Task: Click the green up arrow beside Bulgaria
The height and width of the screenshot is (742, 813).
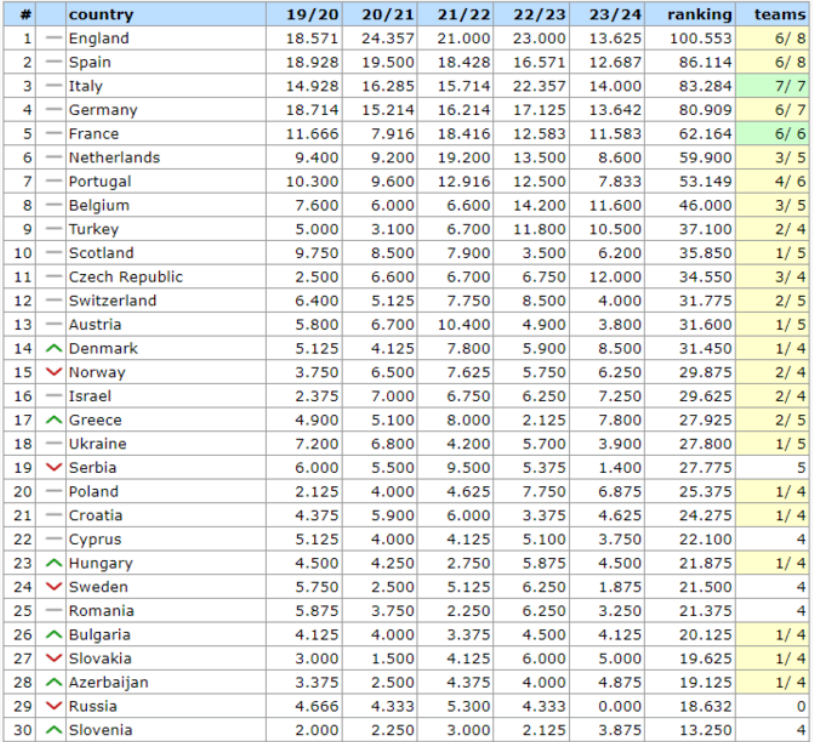Action: pos(53,635)
